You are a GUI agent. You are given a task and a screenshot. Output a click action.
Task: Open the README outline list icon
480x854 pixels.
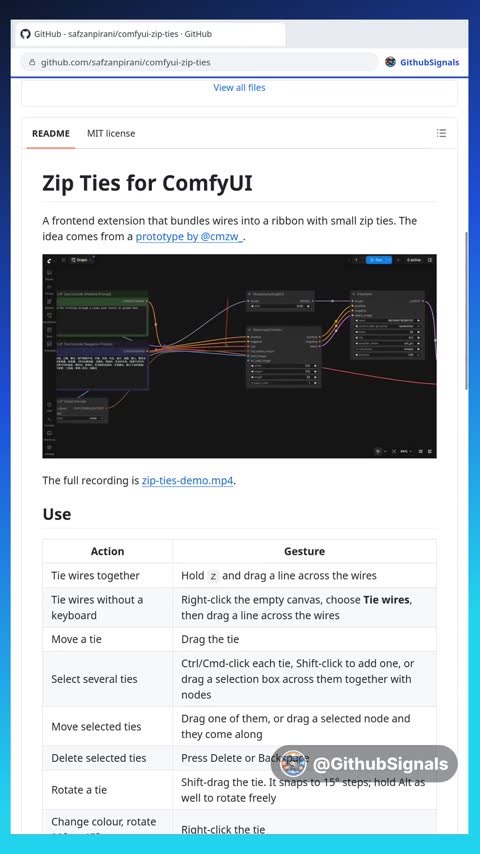click(441, 133)
